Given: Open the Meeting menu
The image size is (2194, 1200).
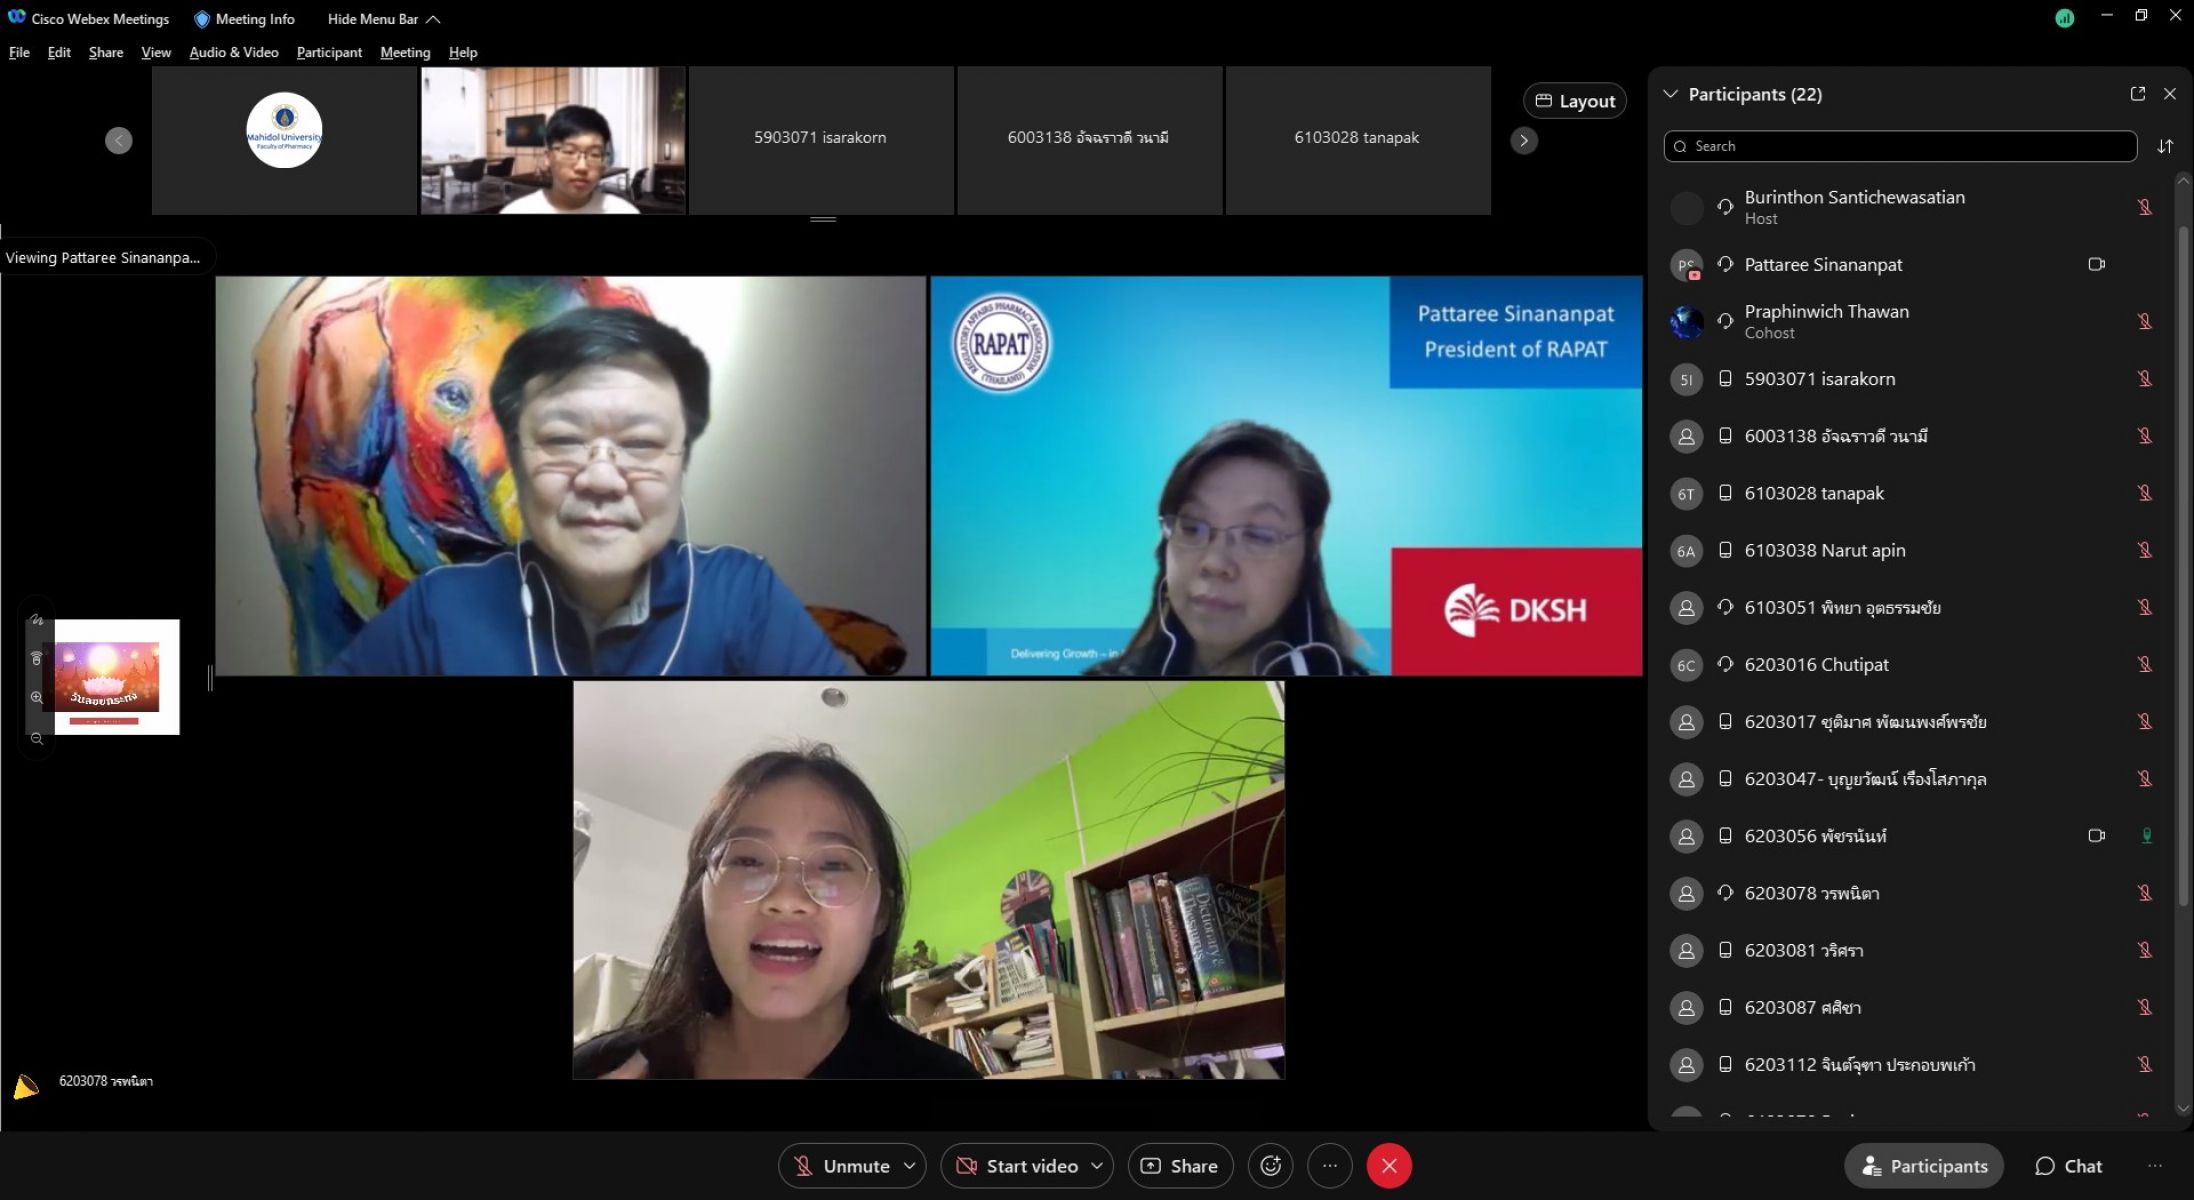Looking at the screenshot, I should (x=405, y=52).
